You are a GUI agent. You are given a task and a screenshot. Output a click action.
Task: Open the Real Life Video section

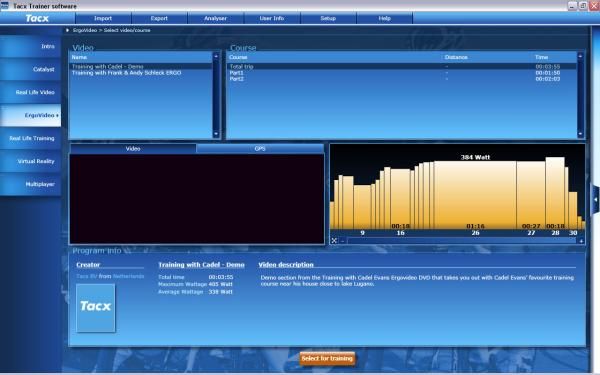30,92
